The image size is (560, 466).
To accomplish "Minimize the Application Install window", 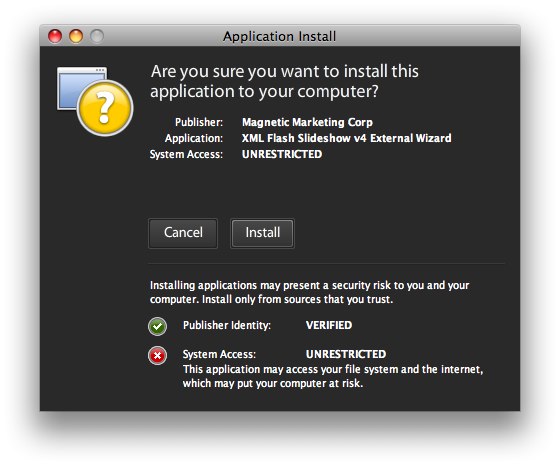I will (76, 36).
